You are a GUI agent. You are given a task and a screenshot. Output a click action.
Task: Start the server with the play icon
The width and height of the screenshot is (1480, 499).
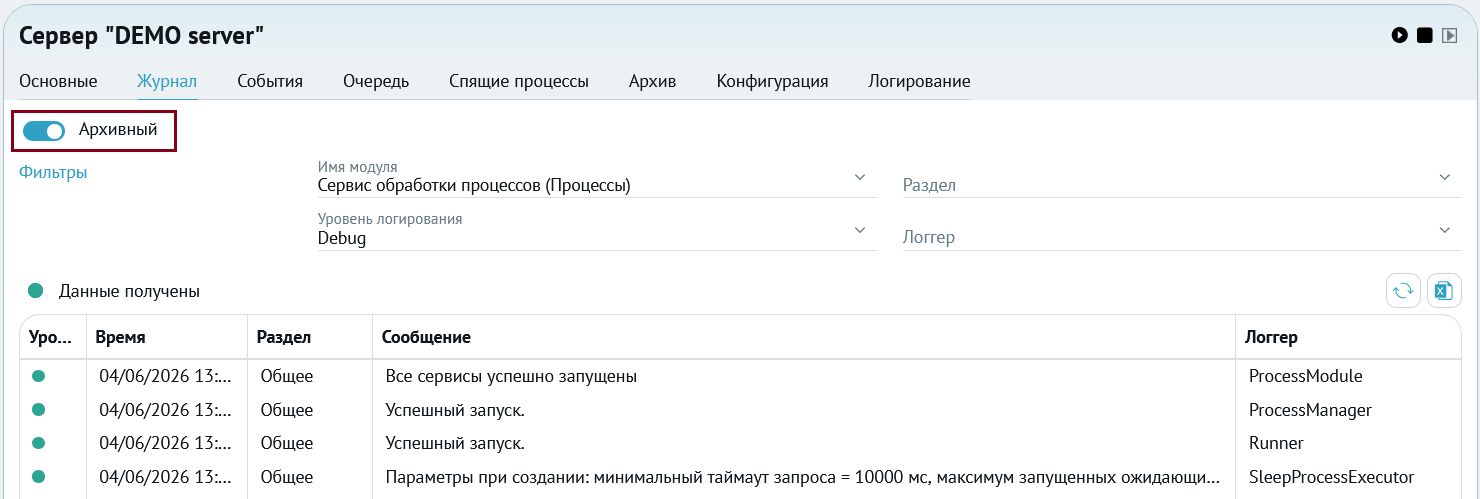[x=1399, y=35]
